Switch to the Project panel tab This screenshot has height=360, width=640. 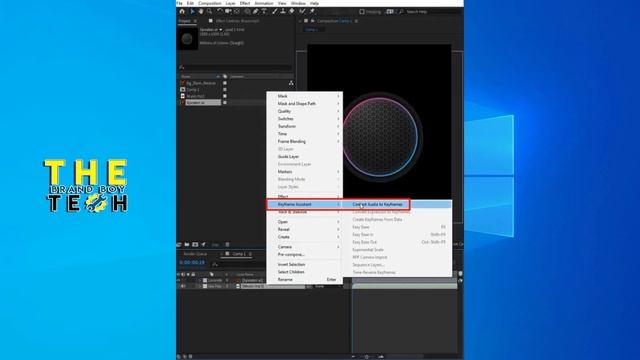184,21
